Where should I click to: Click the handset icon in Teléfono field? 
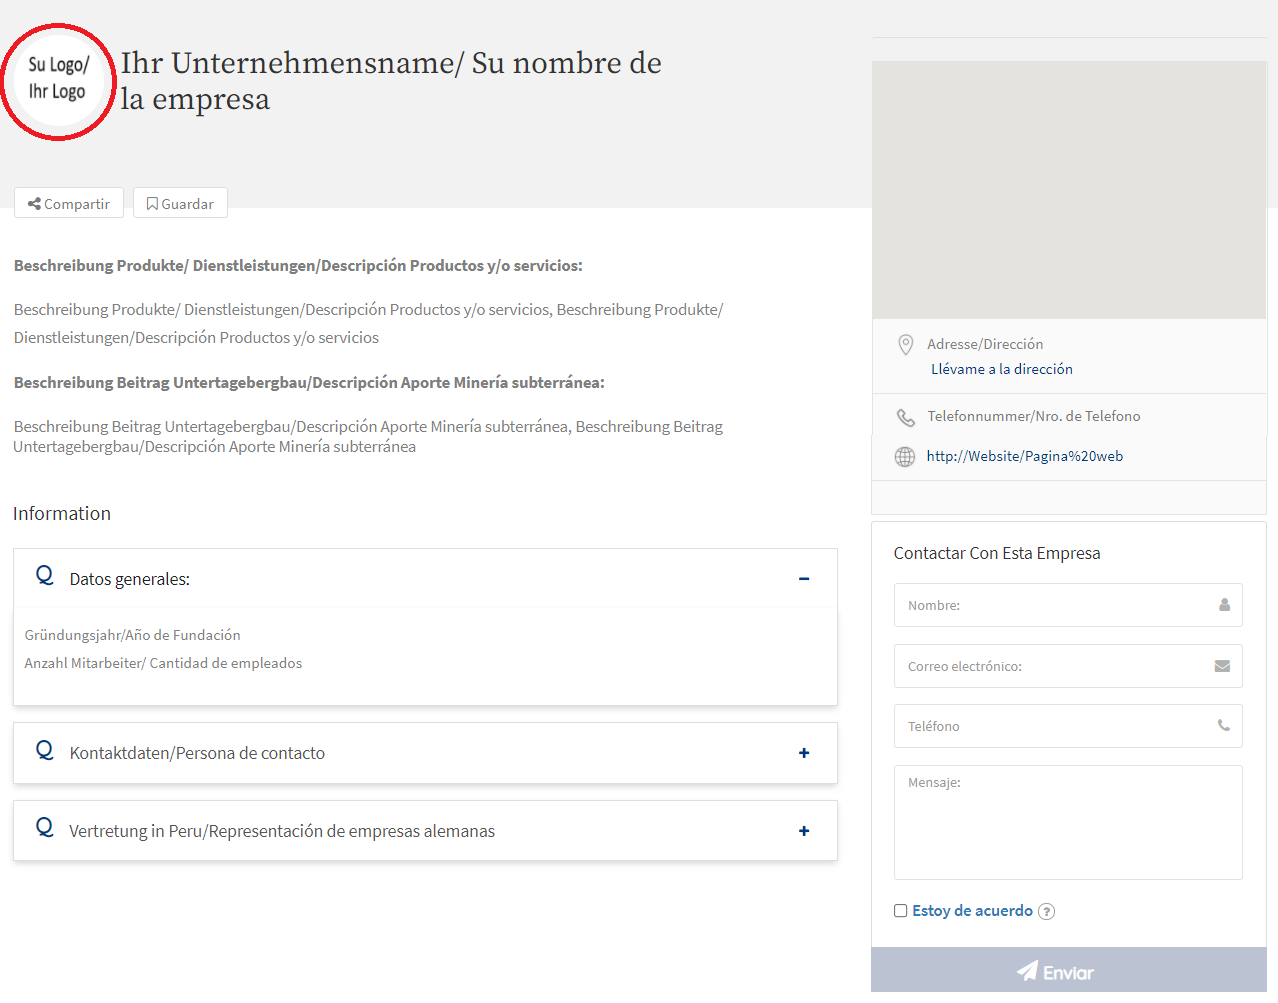[1224, 726]
